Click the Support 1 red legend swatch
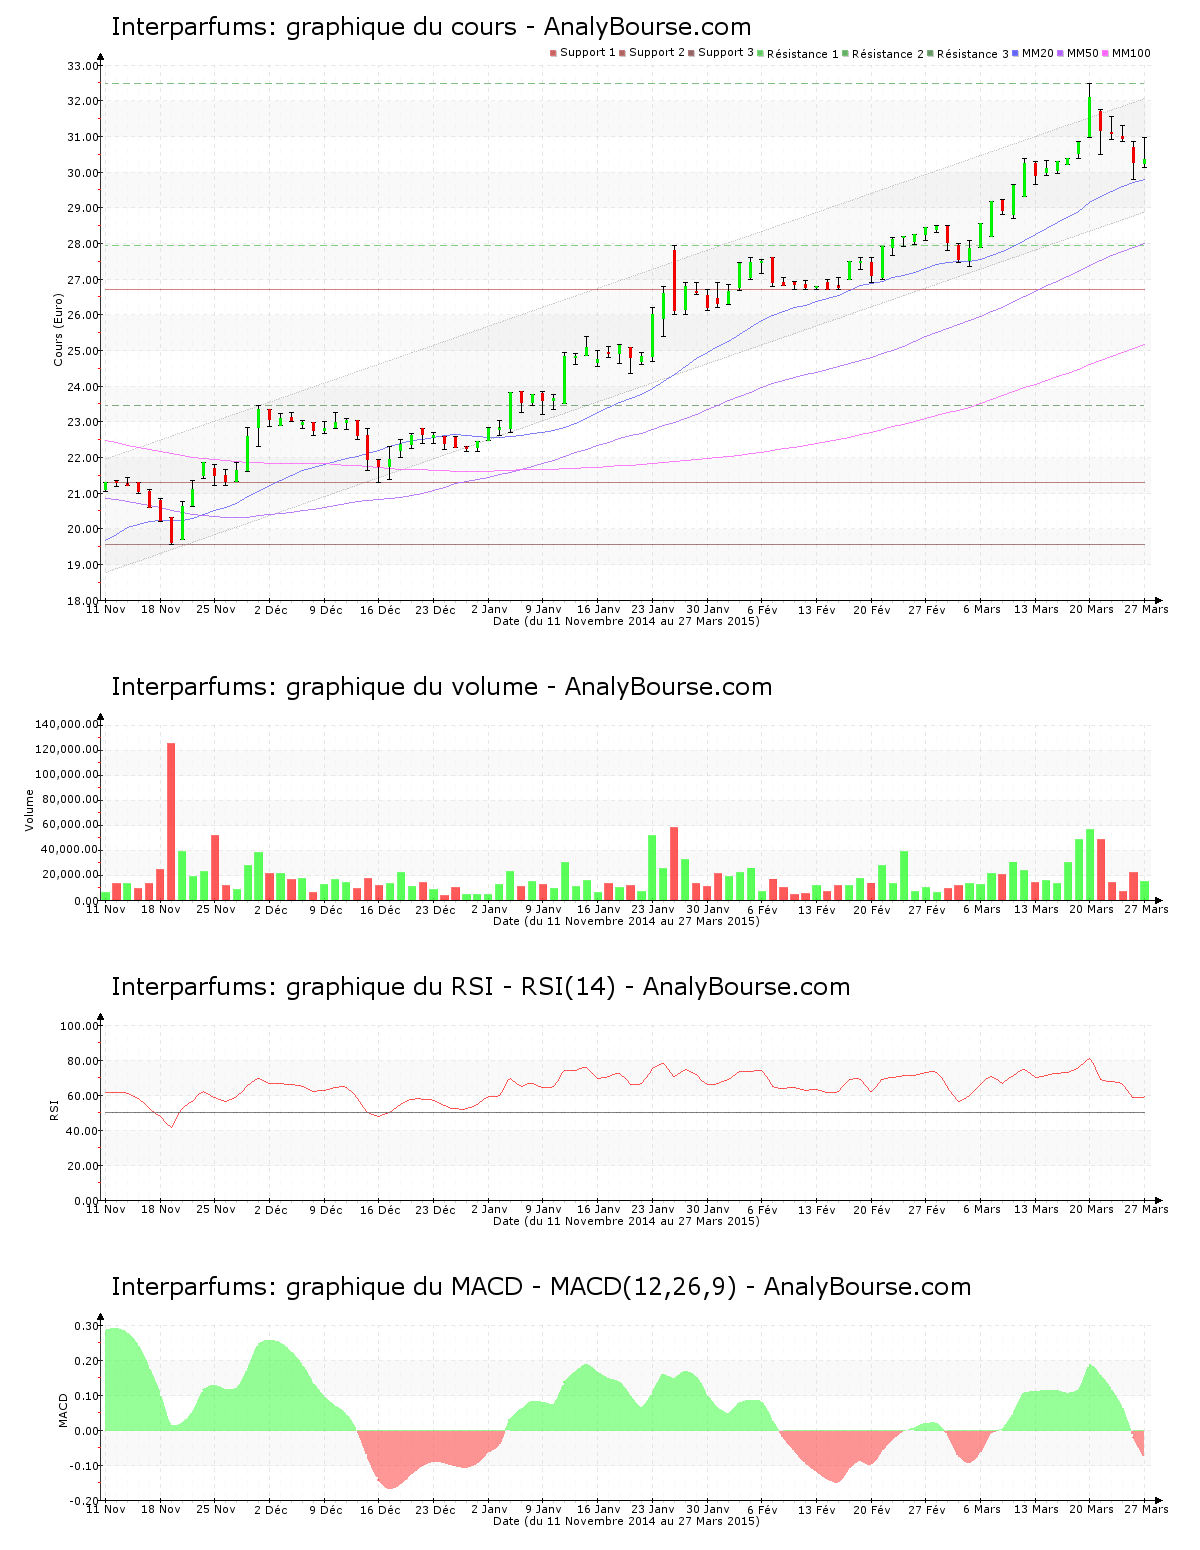1200x1550 pixels. click(x=553, y=53)
